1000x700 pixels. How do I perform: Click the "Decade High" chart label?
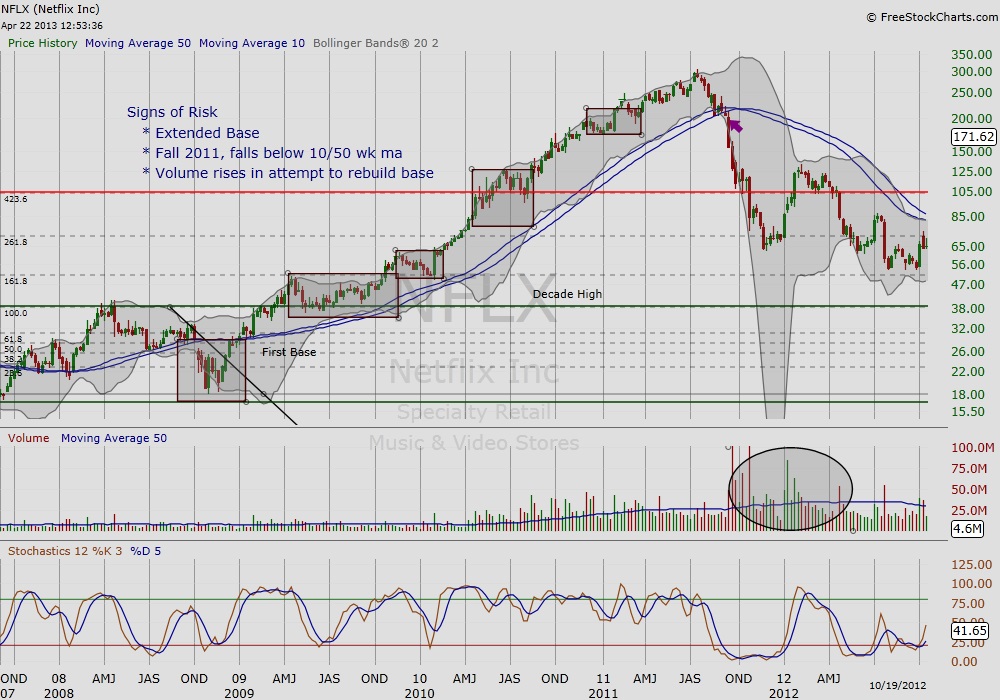point(567,294)
